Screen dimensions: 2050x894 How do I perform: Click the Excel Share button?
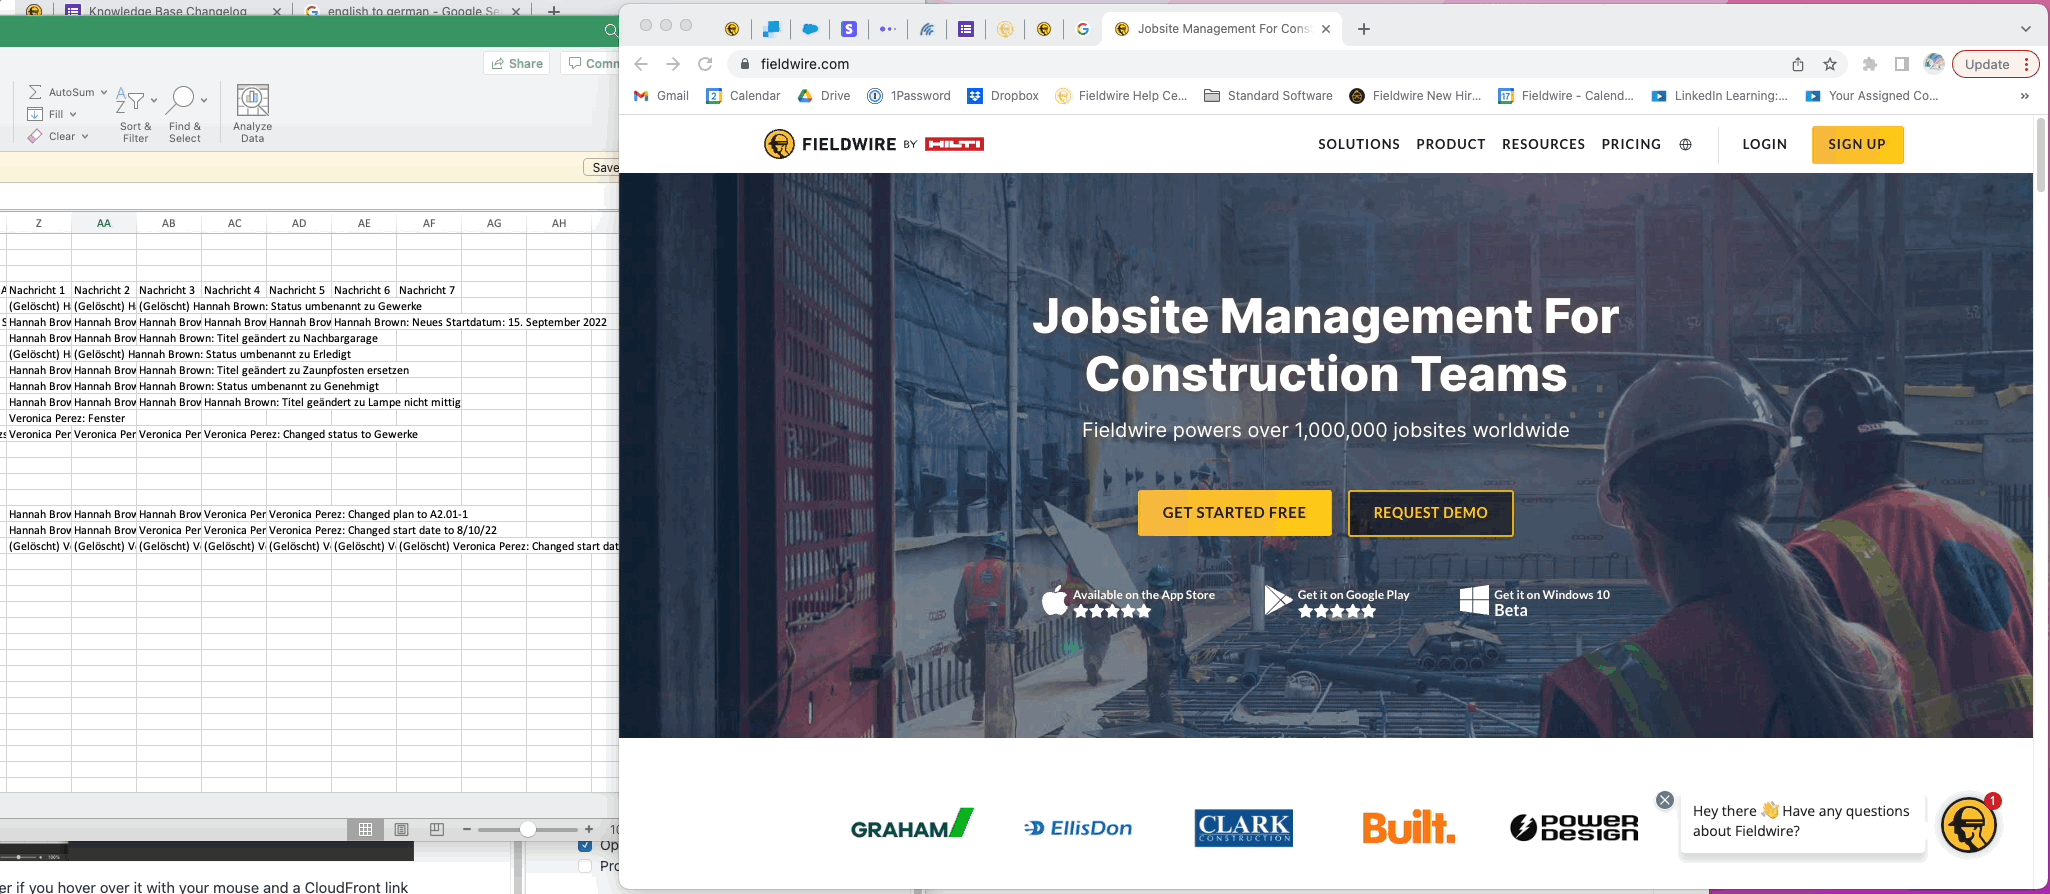pos(517,63)
